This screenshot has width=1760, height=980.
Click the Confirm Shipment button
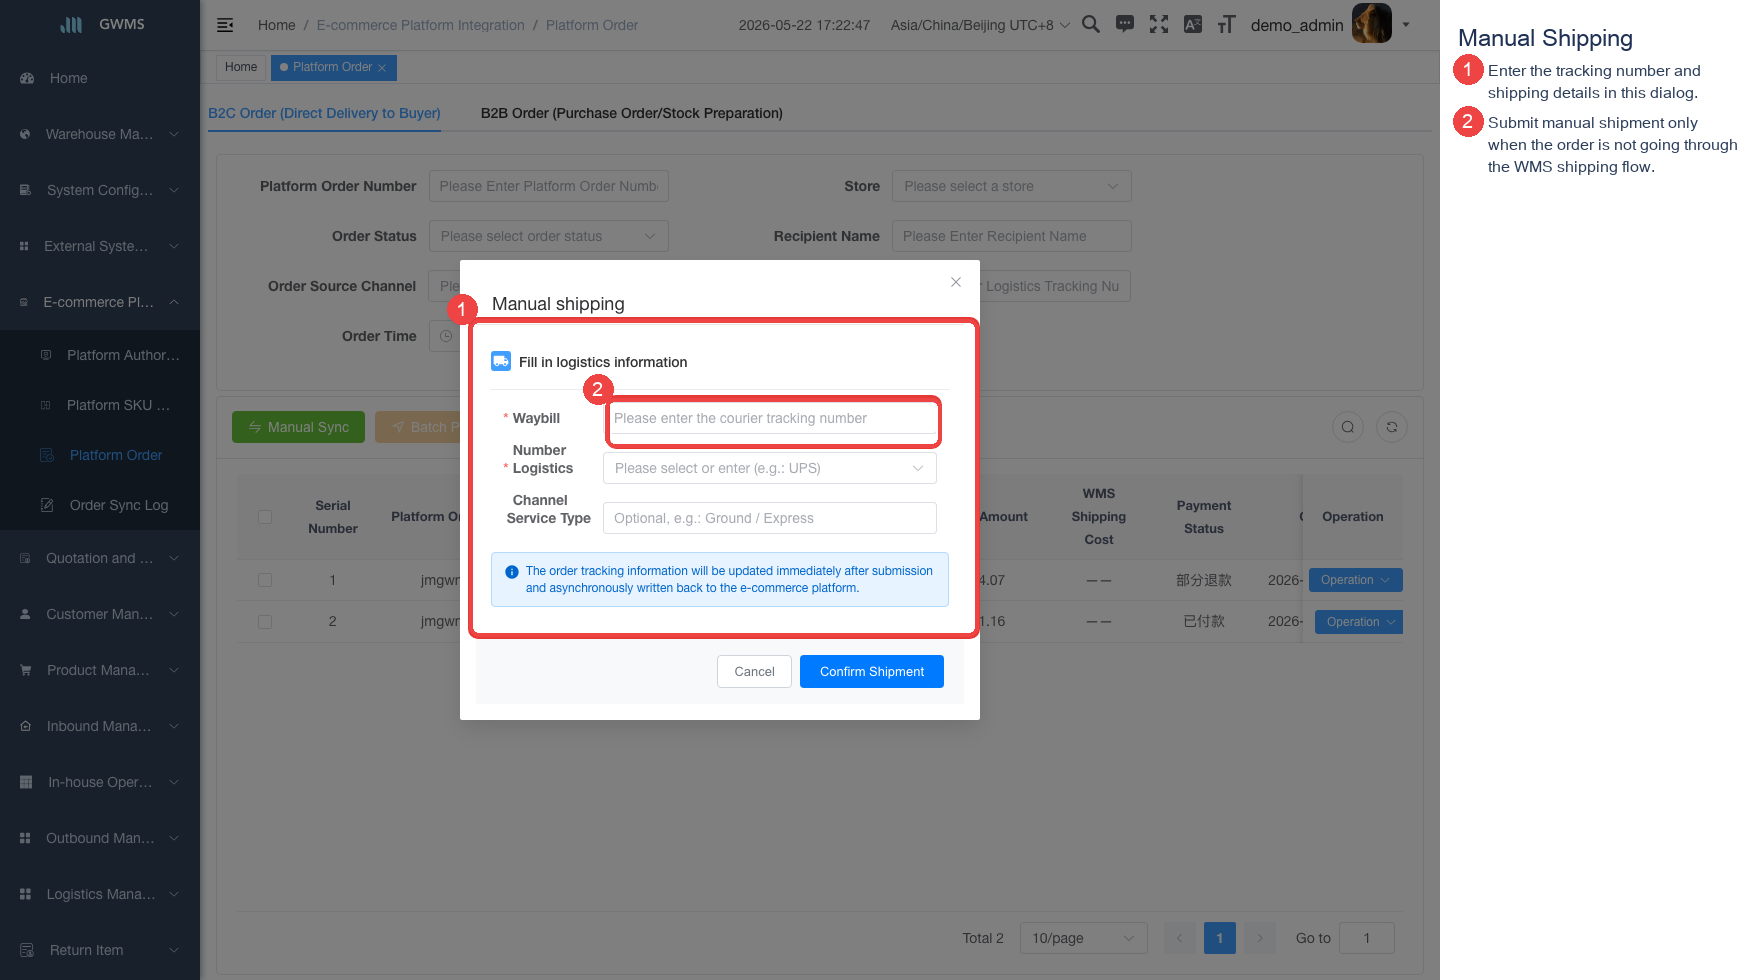[x=872, y=671]
